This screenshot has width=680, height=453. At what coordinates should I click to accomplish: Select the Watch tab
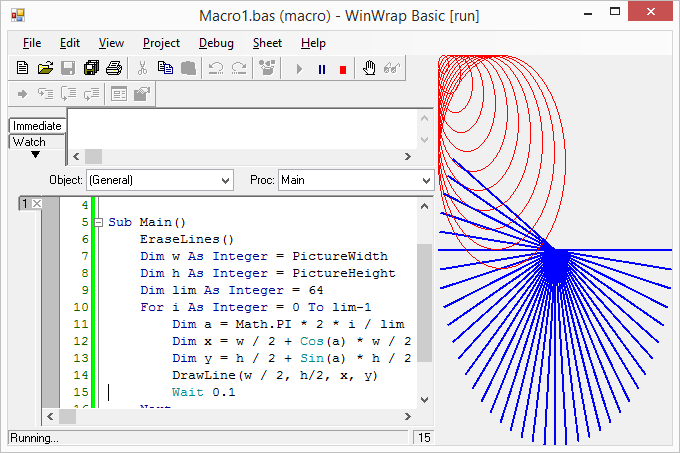[x=29, y=141]
